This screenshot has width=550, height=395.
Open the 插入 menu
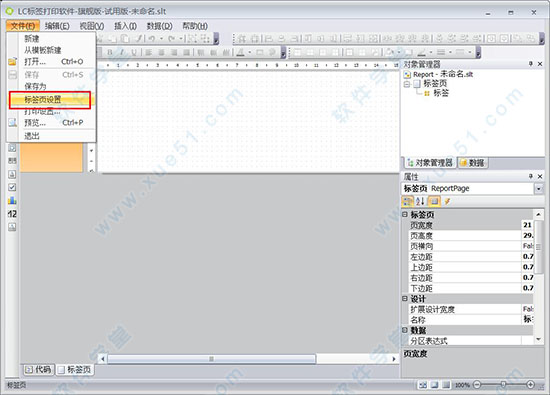(x=125, y=26)
